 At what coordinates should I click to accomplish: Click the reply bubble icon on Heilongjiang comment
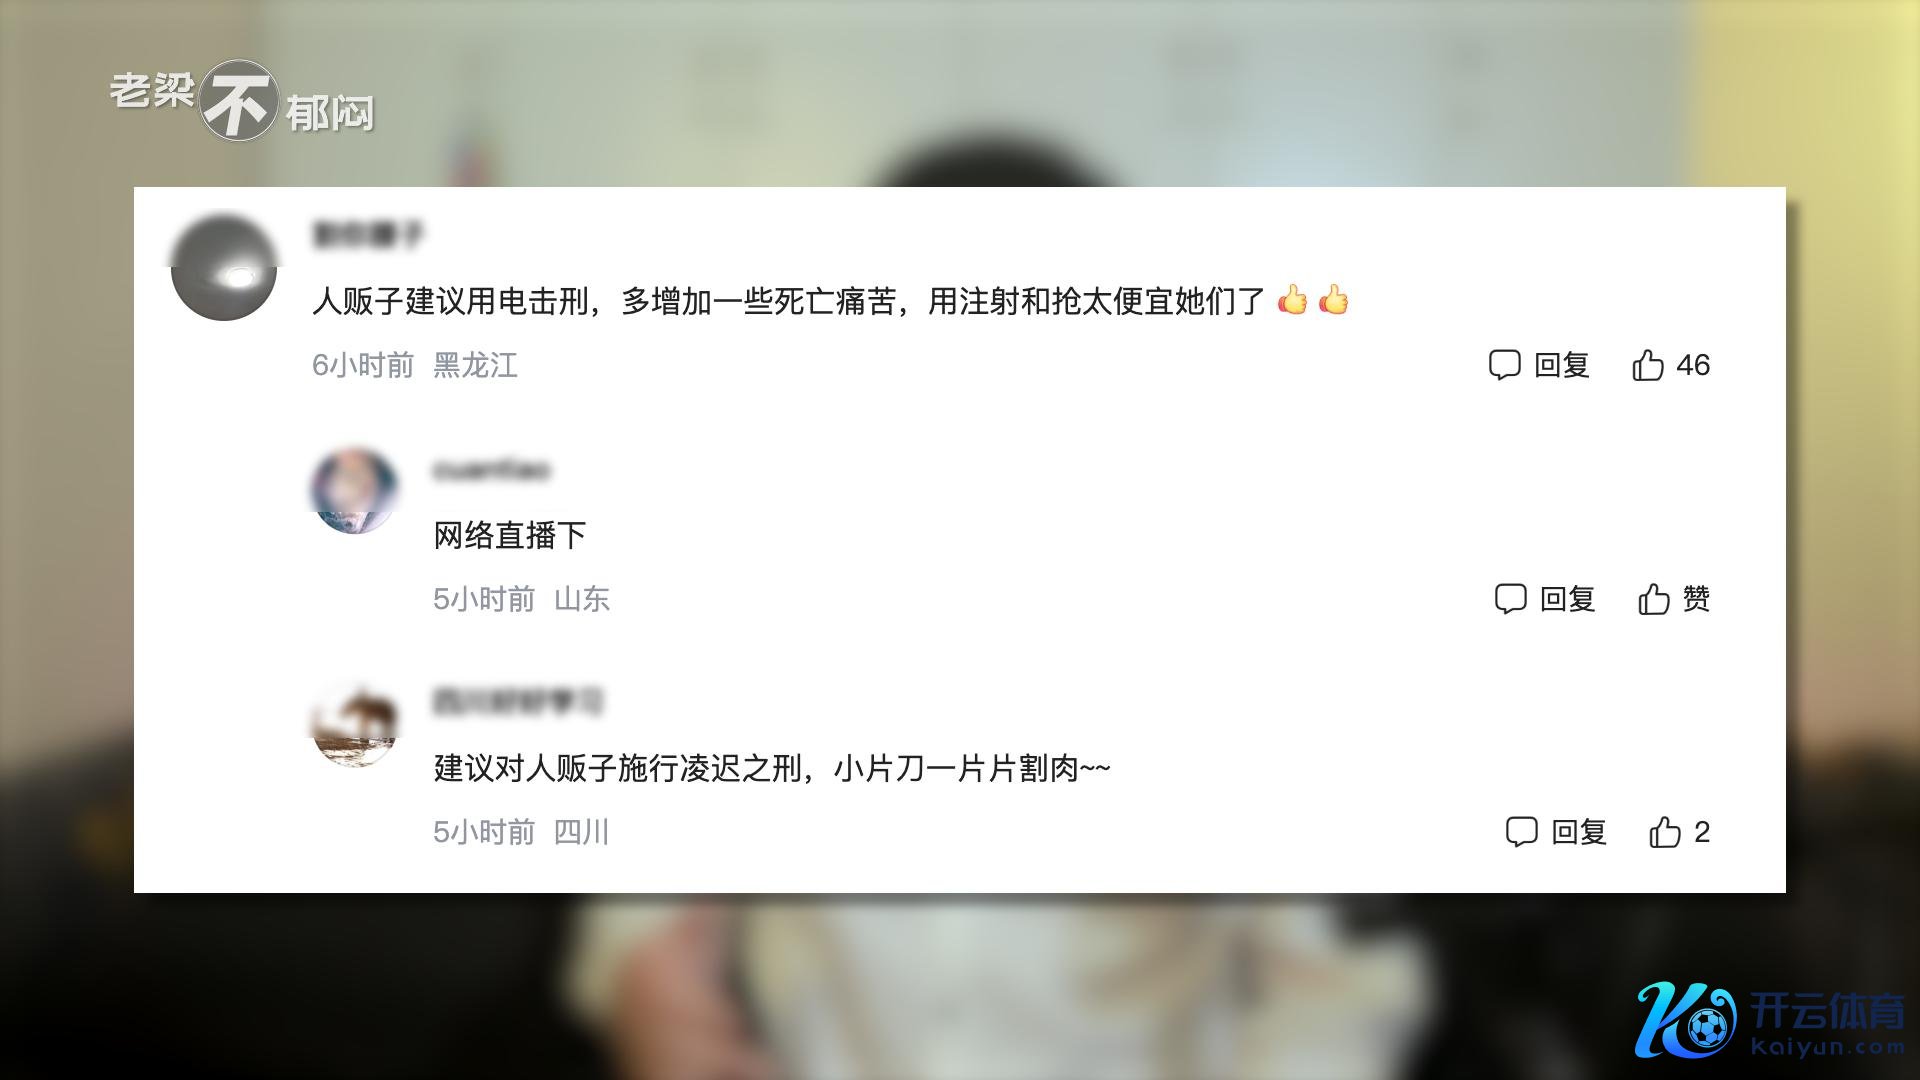tap(1504, 365)
